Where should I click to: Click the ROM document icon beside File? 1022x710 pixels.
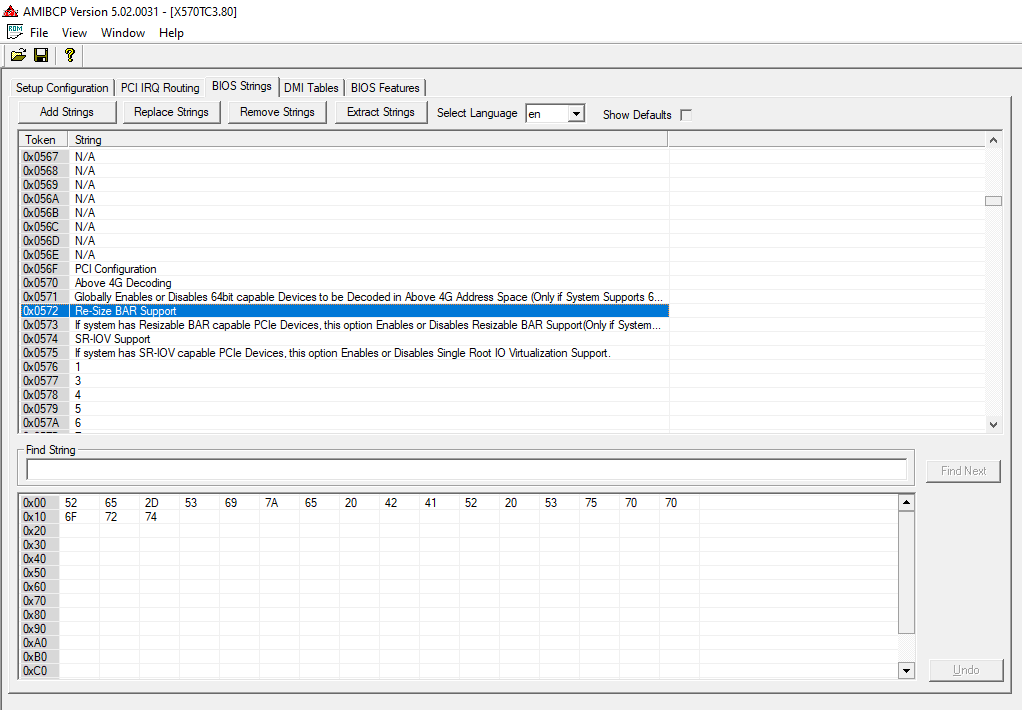[x=15, y=32]
